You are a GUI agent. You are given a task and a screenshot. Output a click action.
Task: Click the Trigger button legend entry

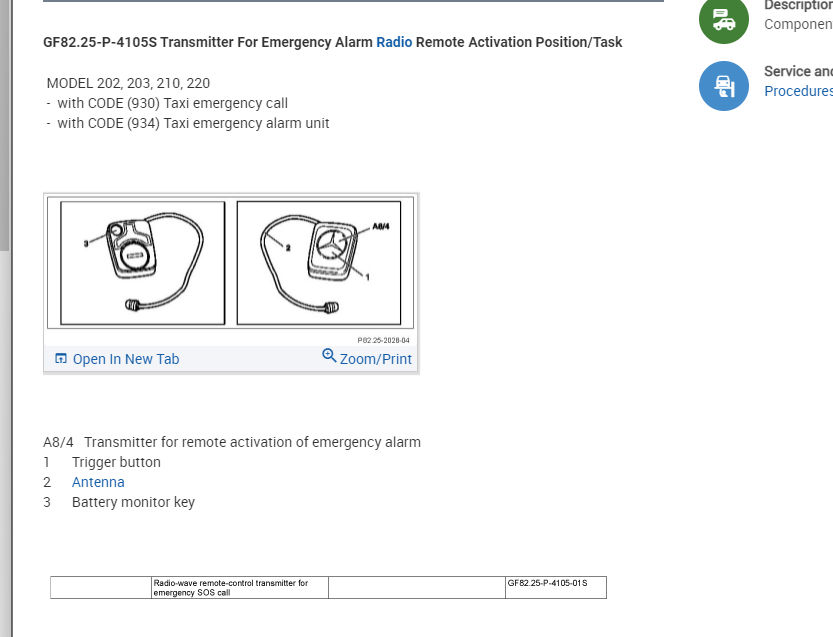click(x=116, y=462)
